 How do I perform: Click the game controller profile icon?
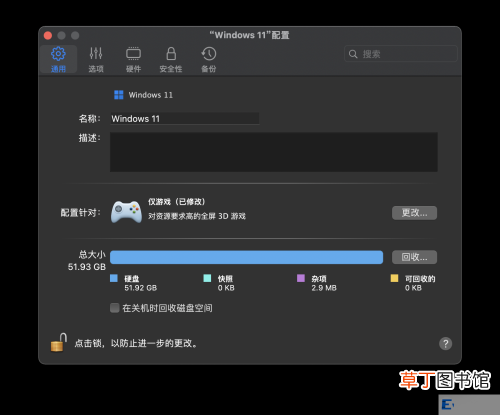126,212
